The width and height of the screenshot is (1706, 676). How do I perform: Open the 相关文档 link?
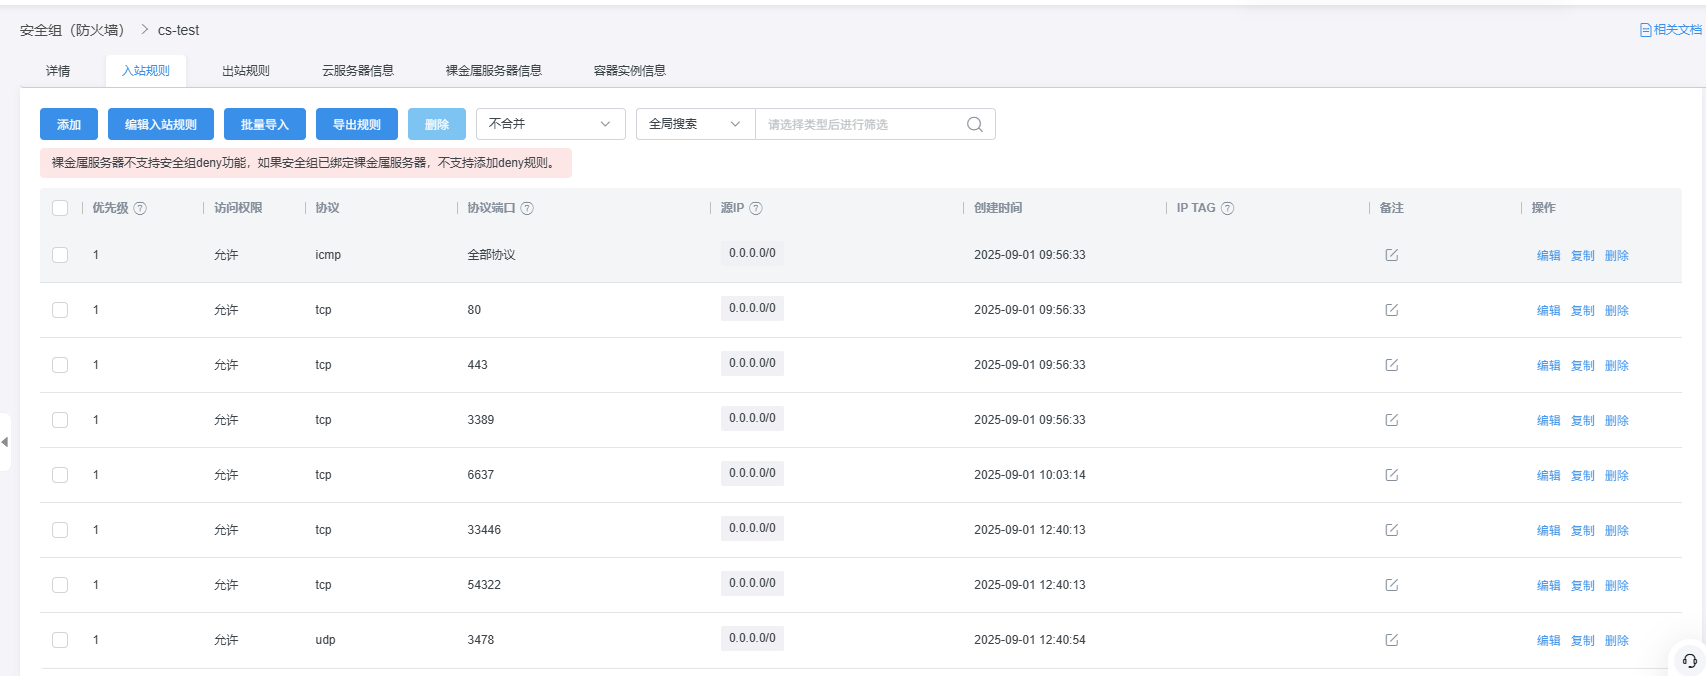tap(1670, 30)
